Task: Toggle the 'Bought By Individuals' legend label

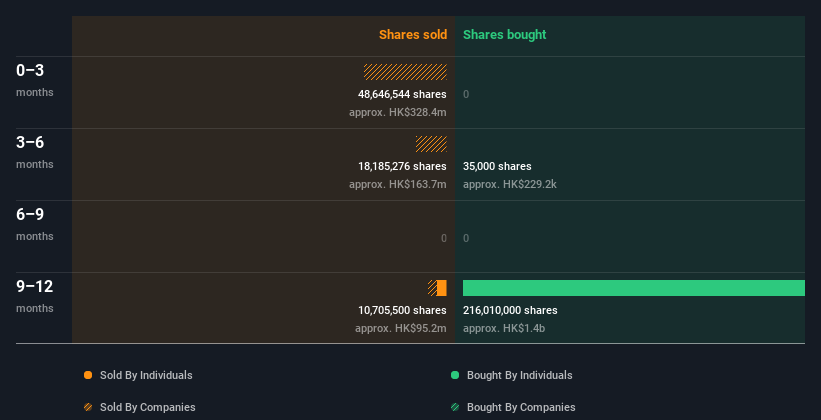Action: click(x=519, y=375)
